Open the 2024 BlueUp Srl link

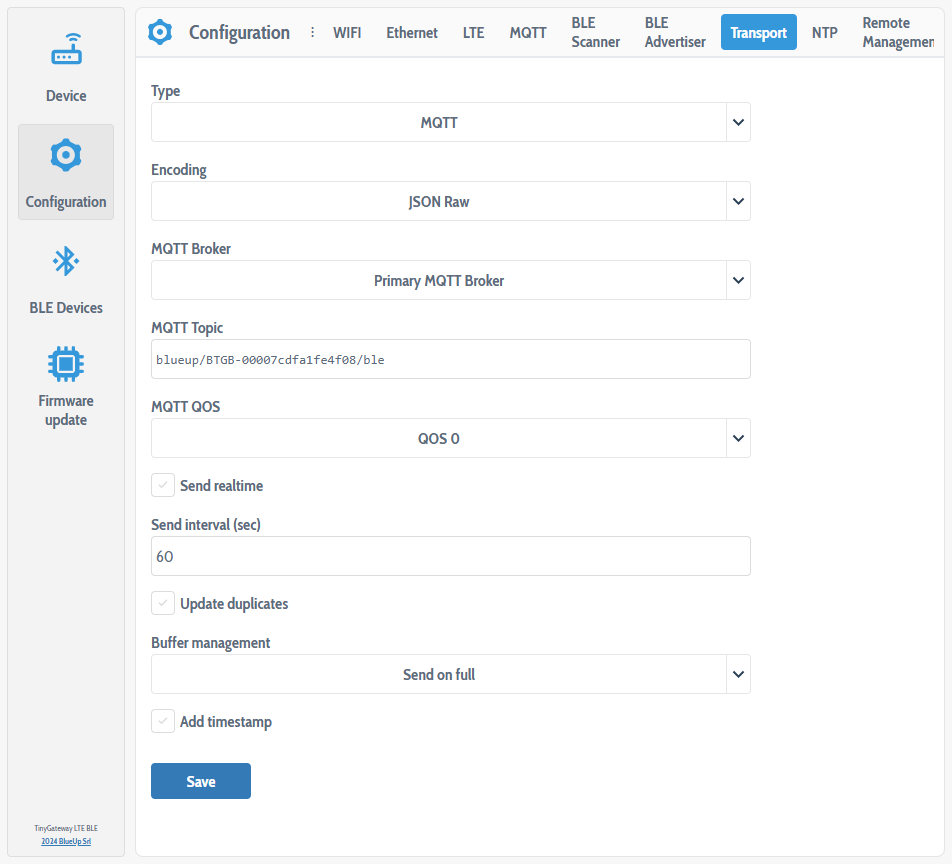(x=66, y=841)
